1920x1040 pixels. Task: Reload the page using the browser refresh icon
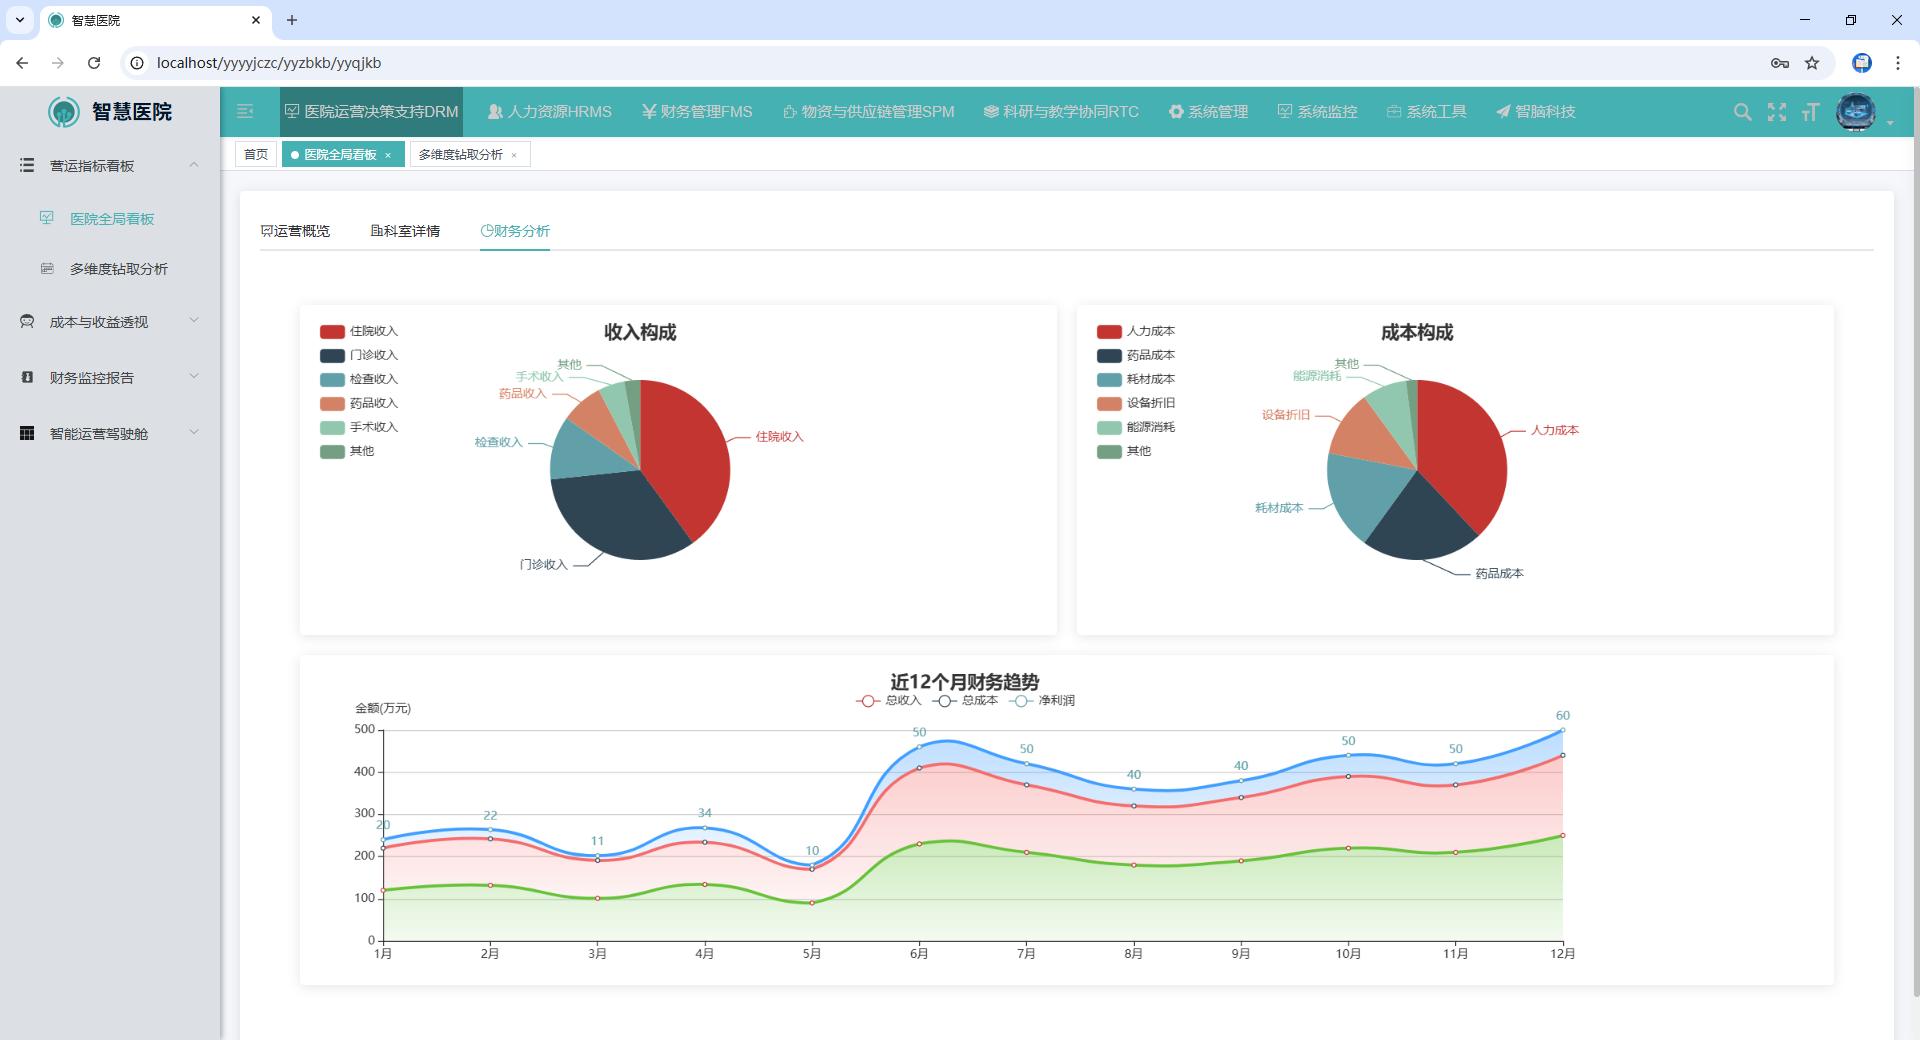pos(94,63)
